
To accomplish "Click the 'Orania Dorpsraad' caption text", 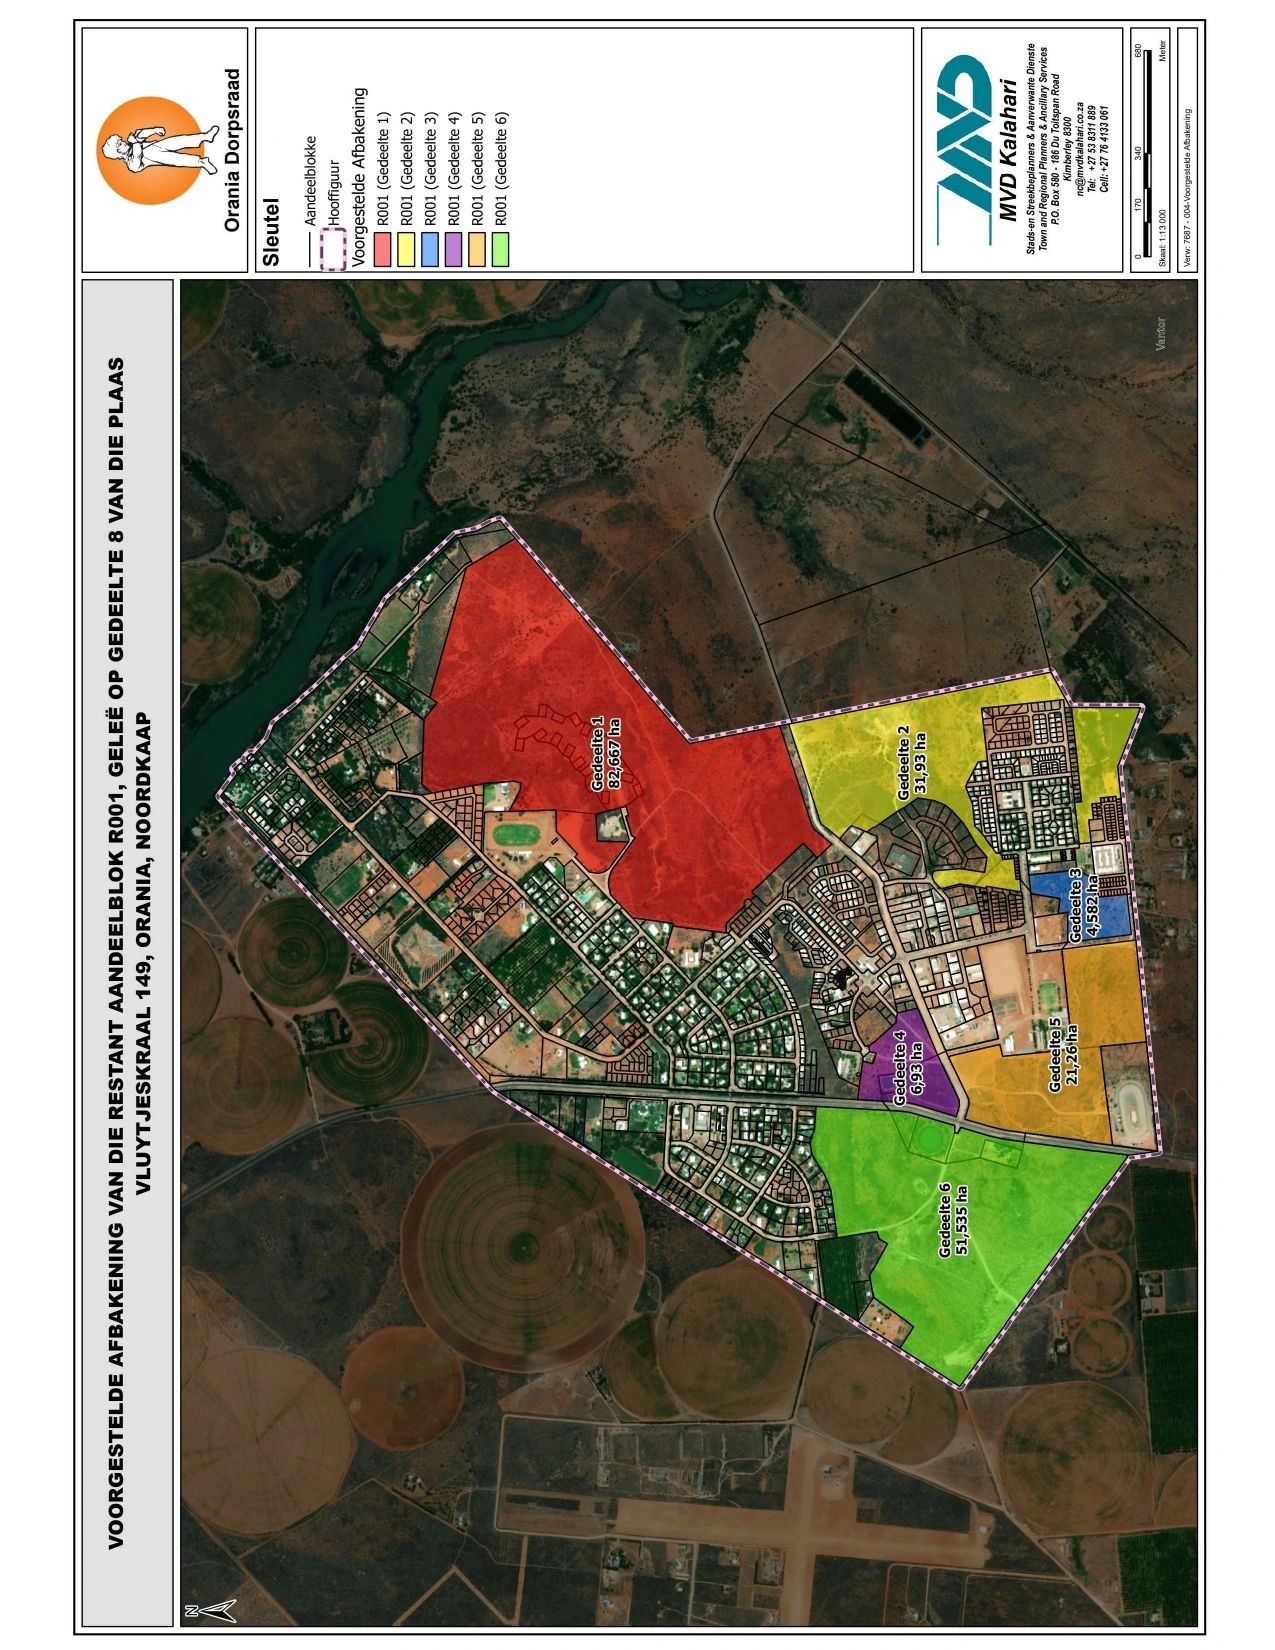I will click(x=232, y=150).
